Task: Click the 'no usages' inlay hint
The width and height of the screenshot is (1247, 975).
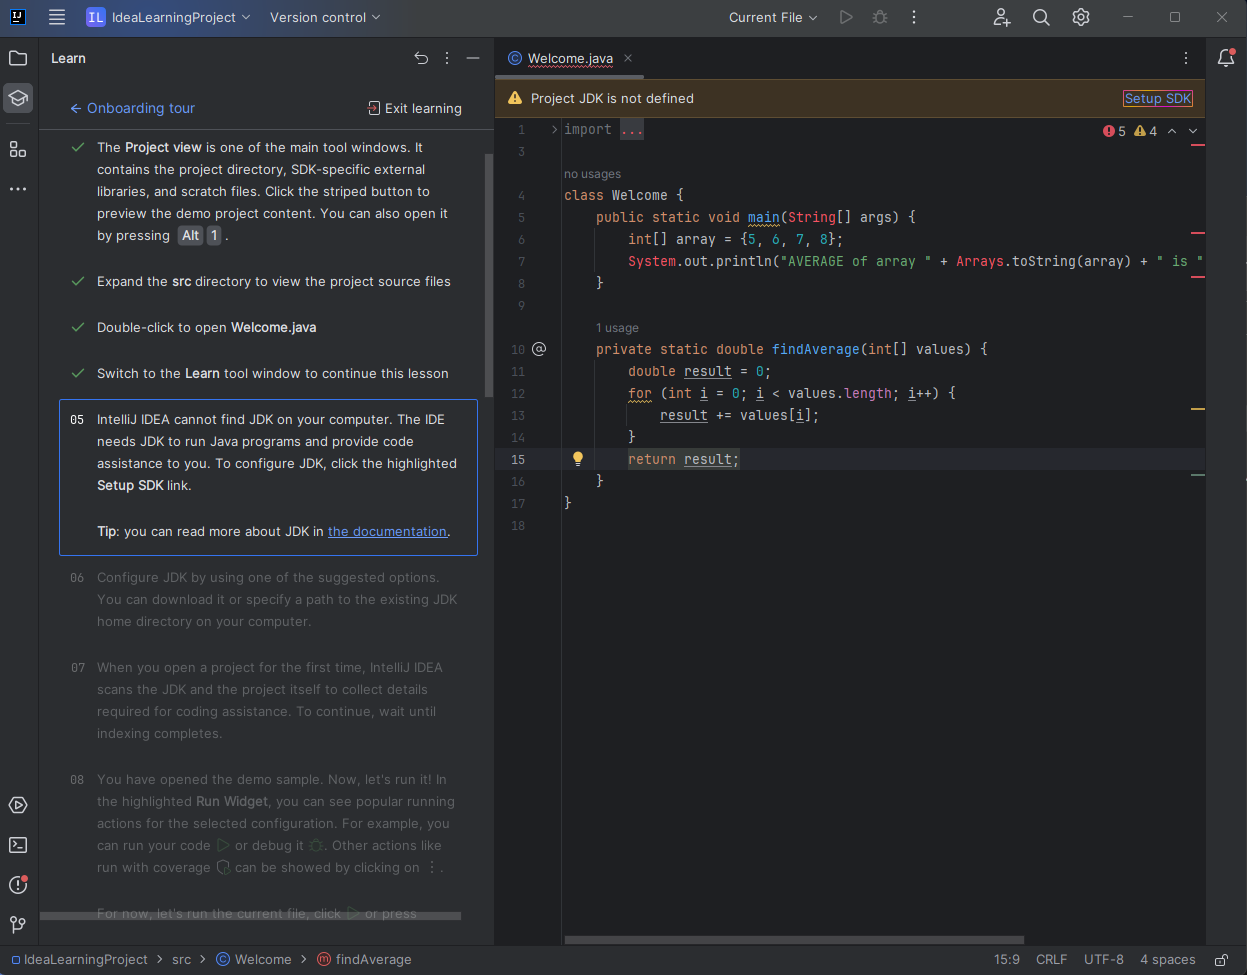Action: click(592, 174)
